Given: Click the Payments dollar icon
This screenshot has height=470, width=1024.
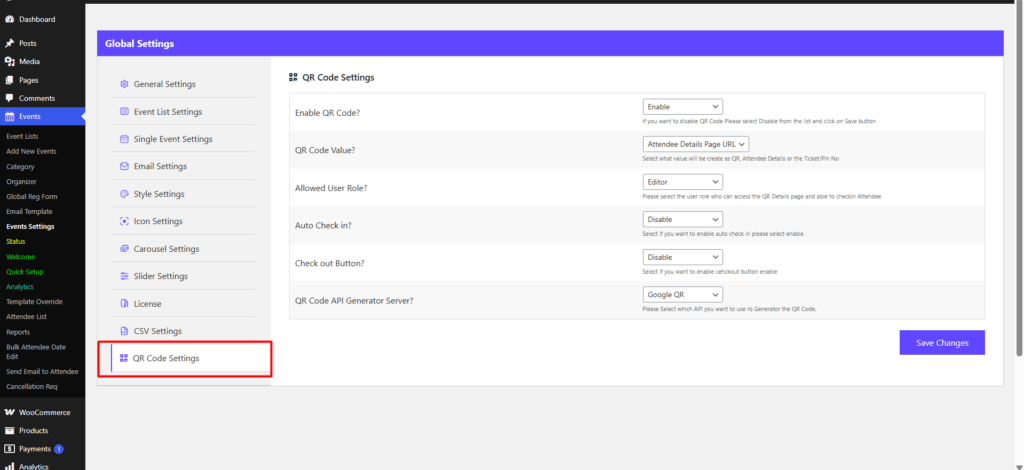Looking at the screenshot, I should tap(9, 449).
